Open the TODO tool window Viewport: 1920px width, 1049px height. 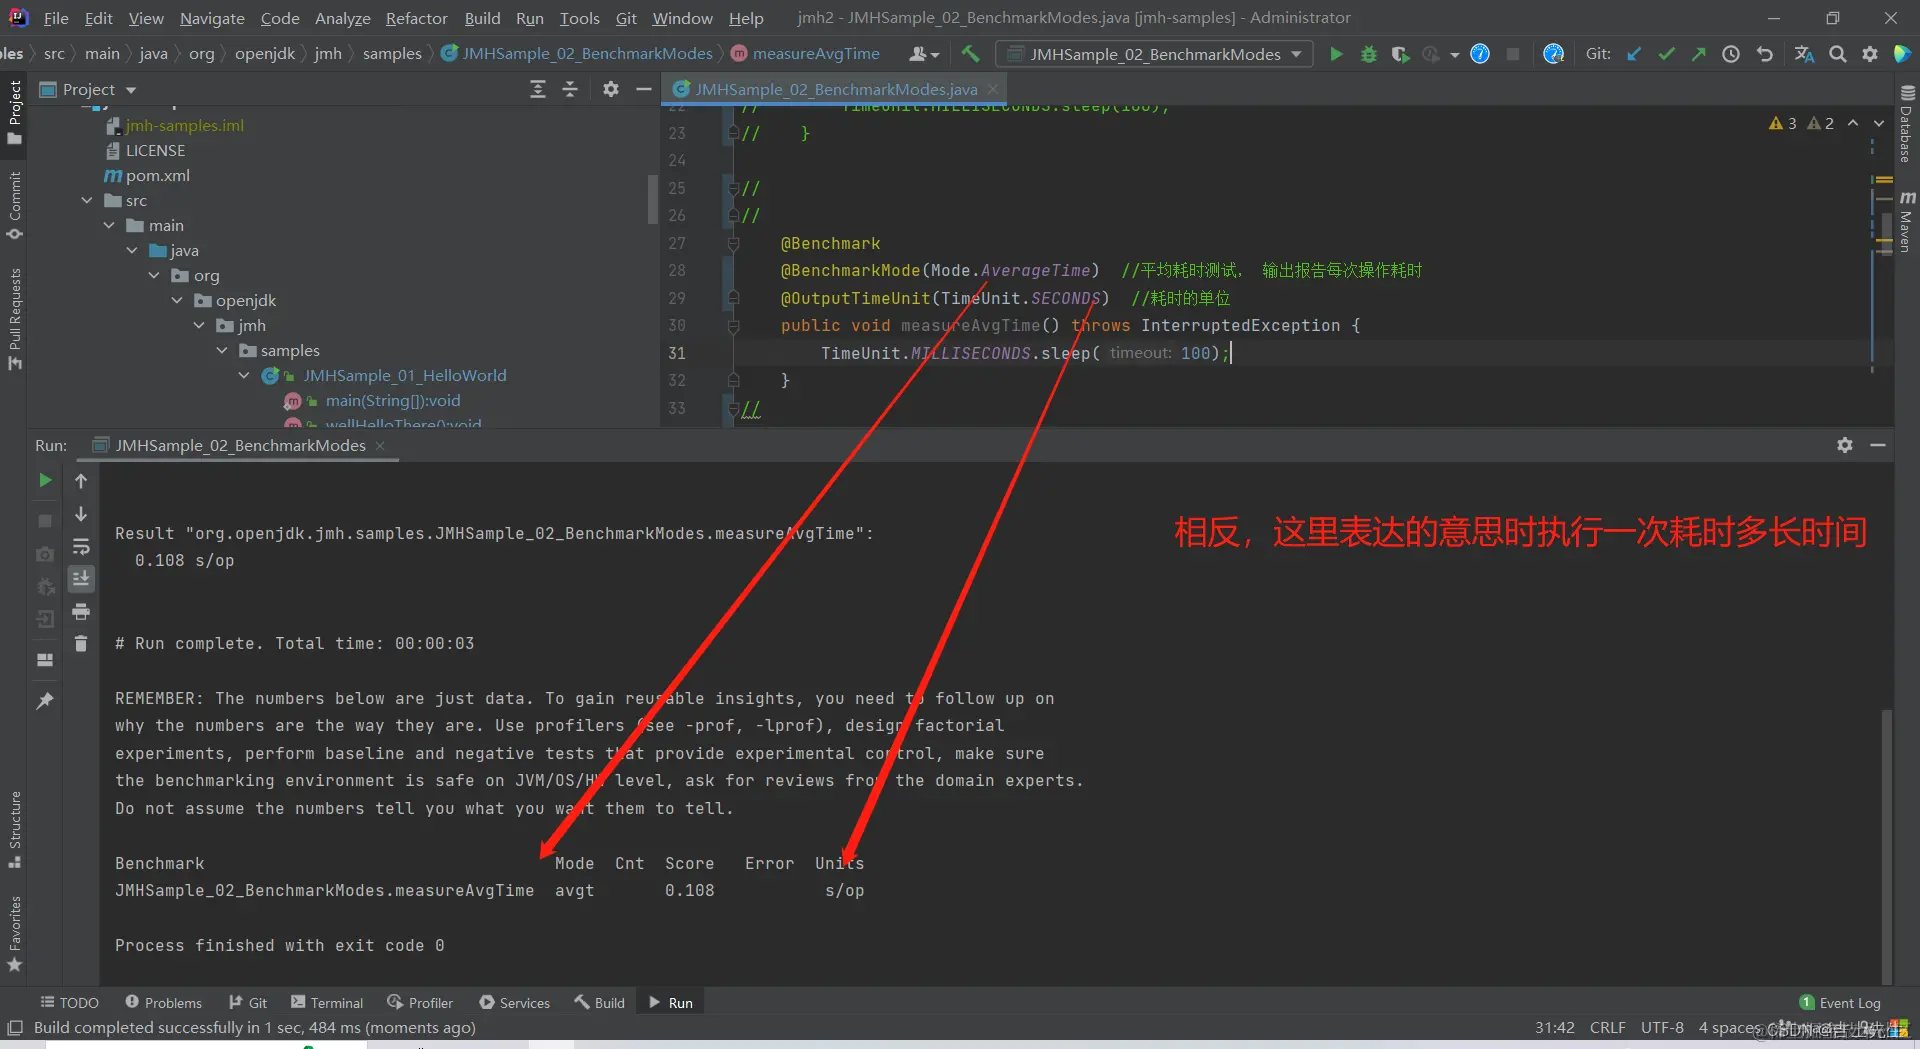(69, 1002)
